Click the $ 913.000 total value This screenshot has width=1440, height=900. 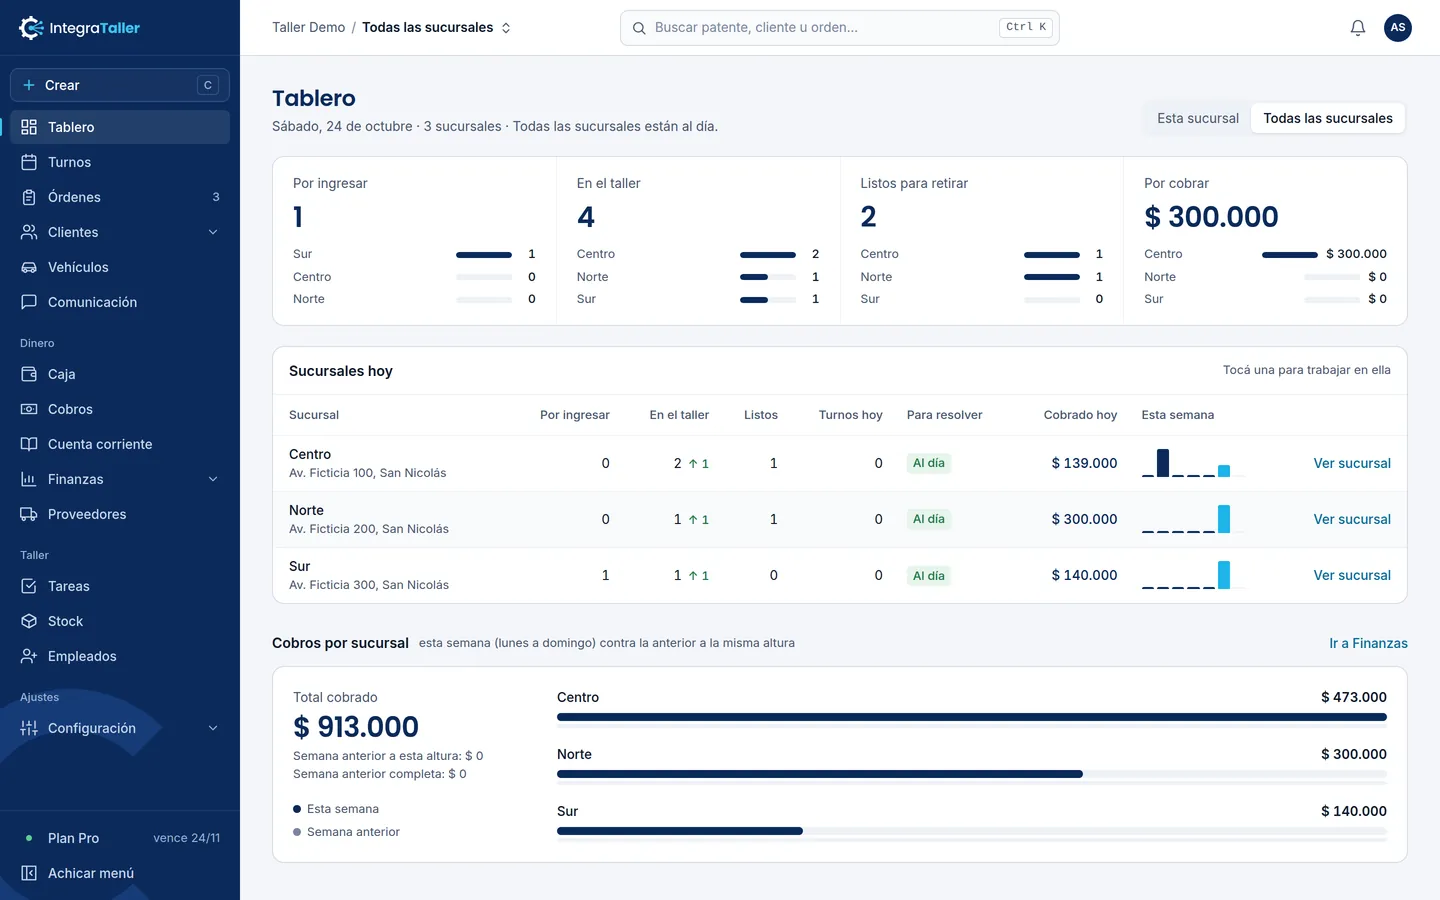pos(356,727)
